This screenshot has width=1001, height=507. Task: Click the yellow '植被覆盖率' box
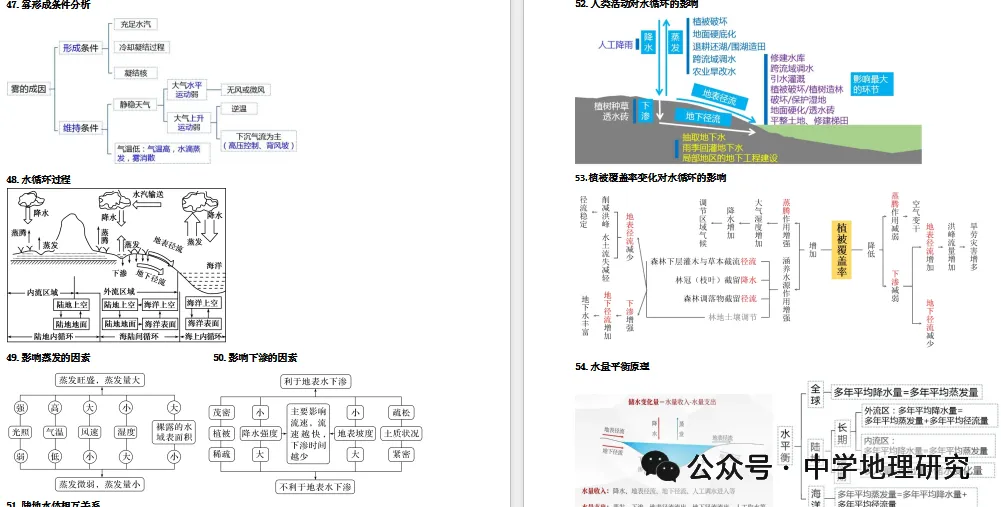pyautogui.click(x=842, y=250)
